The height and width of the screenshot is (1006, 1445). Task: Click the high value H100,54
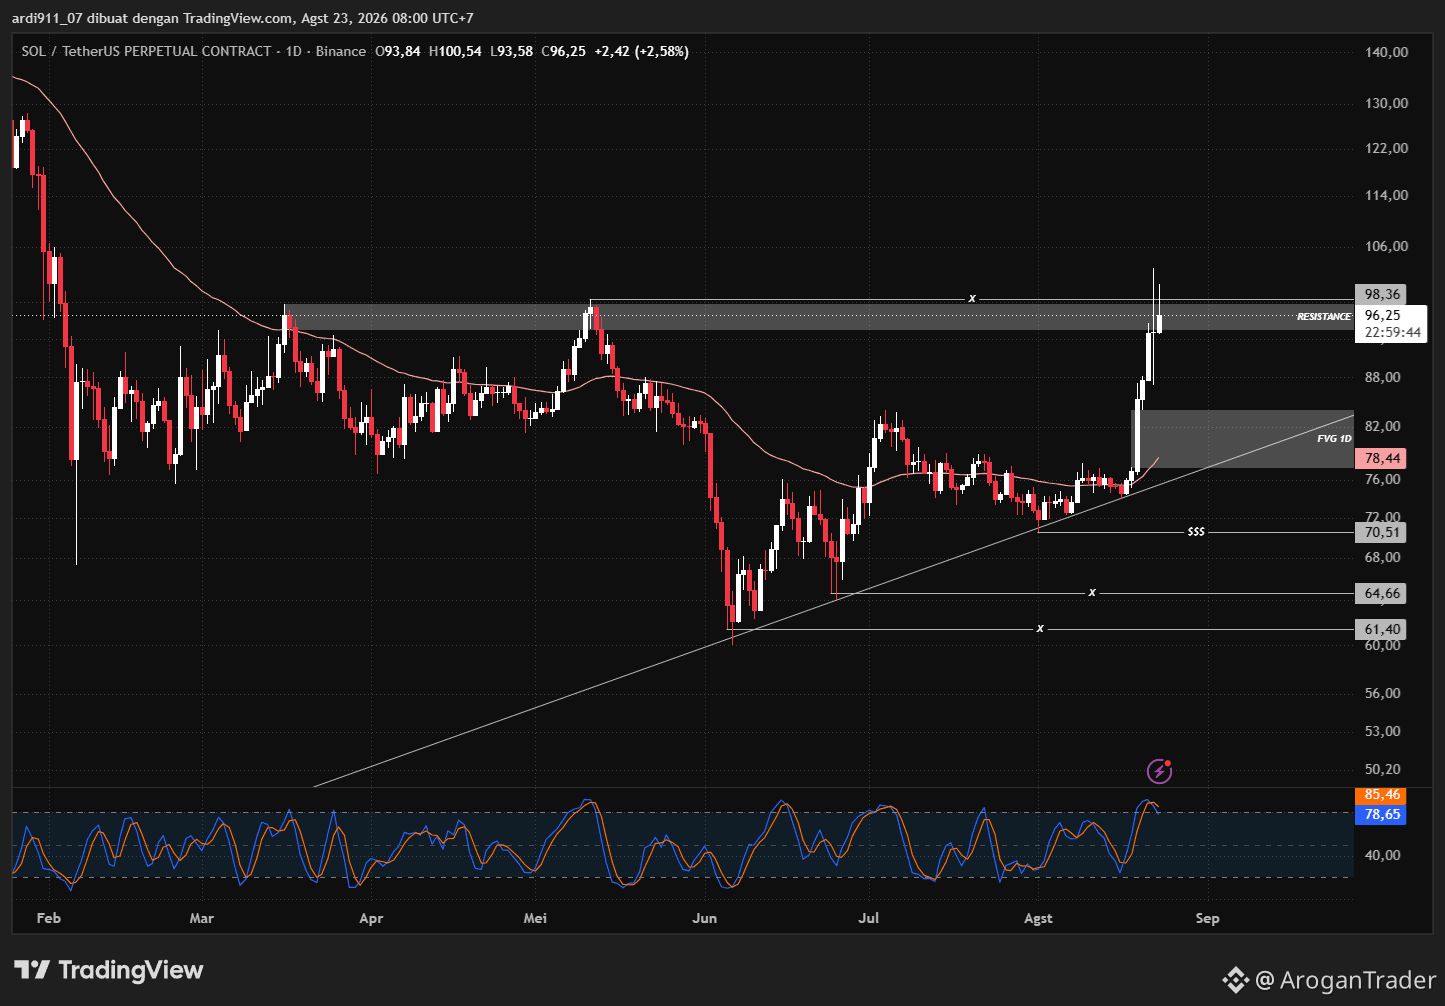[455, 51]
